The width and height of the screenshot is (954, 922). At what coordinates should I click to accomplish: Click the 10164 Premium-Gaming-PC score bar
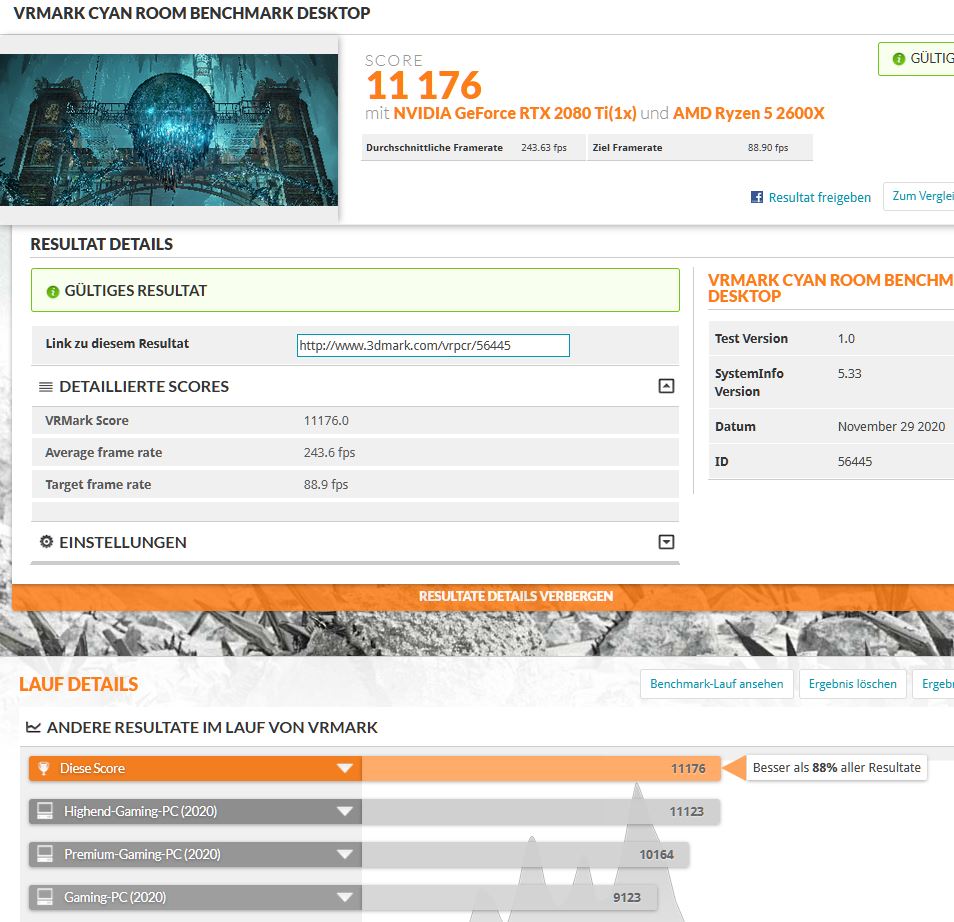click(526, 854)
